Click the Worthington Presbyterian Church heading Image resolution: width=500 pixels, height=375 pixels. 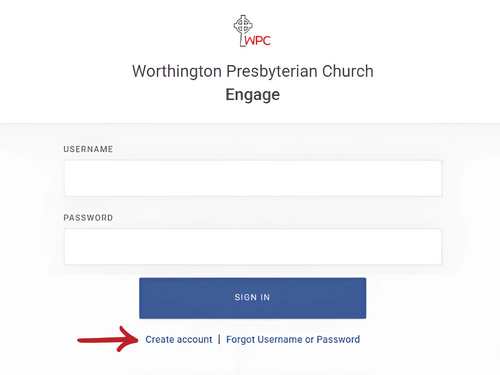click(x=253, y=71)
